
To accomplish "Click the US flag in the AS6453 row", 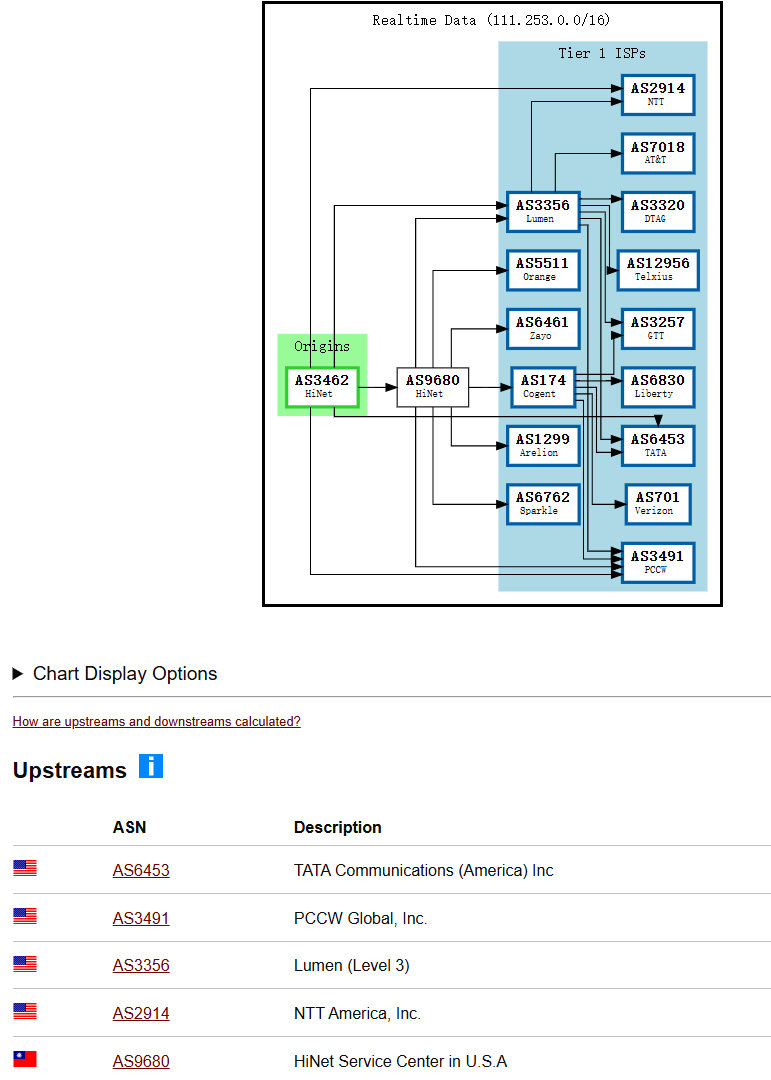I will [x=25, y=868].
